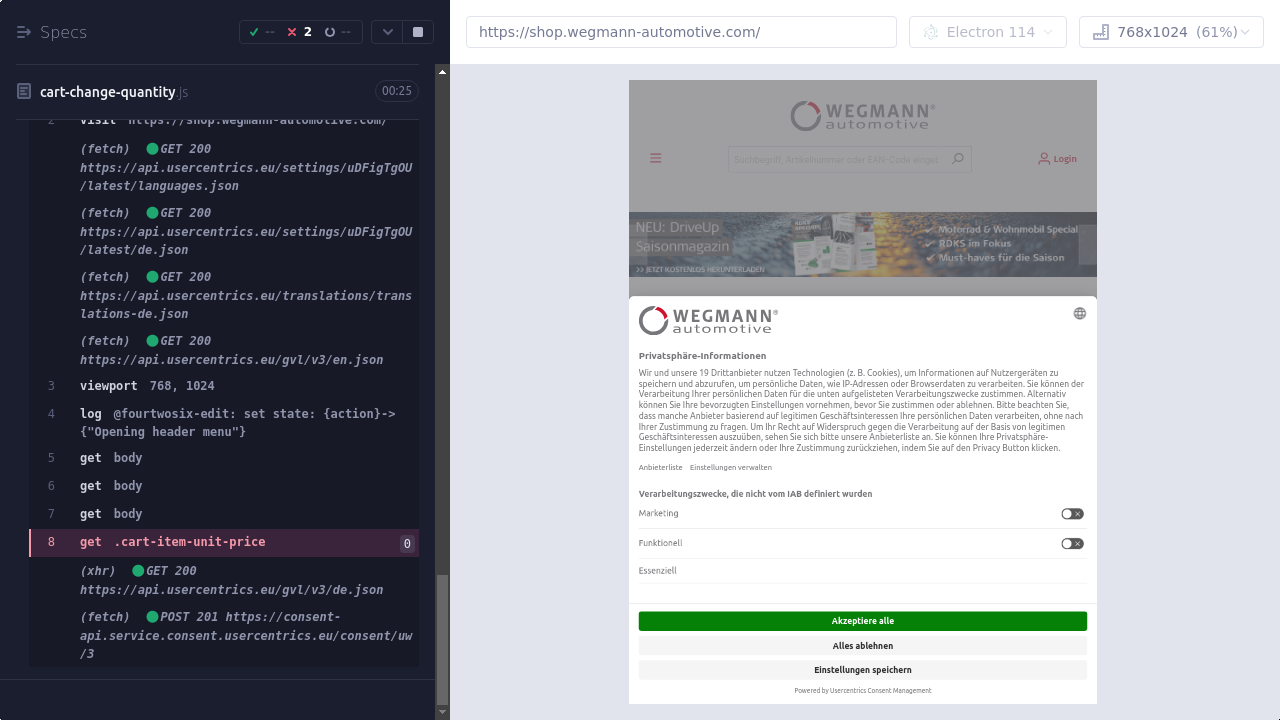Click the 'Alles ablehnen' button
The width and height of the screenshot is (1280, 720).
[862, 646]
